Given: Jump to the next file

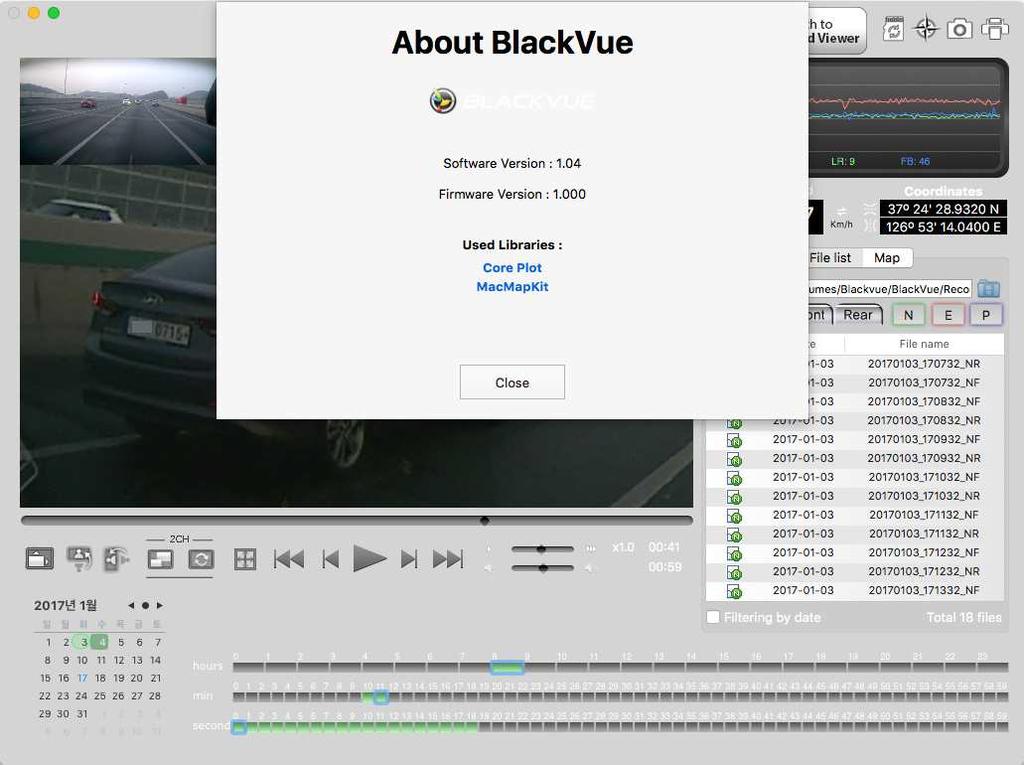Looking at the screenshot, I should click(448, 559).
